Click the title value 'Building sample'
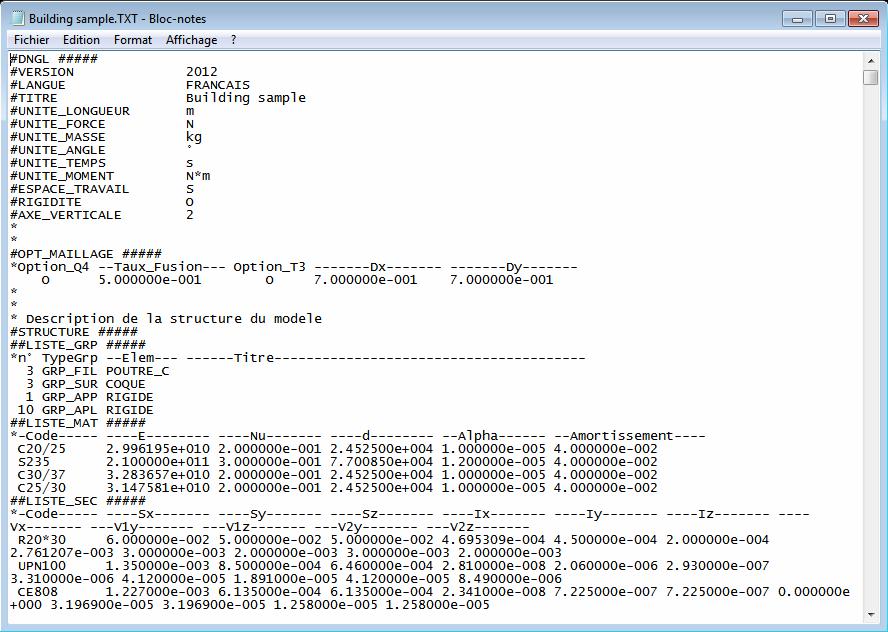Viewport: 888px width, 632px height. coord(246,98)
